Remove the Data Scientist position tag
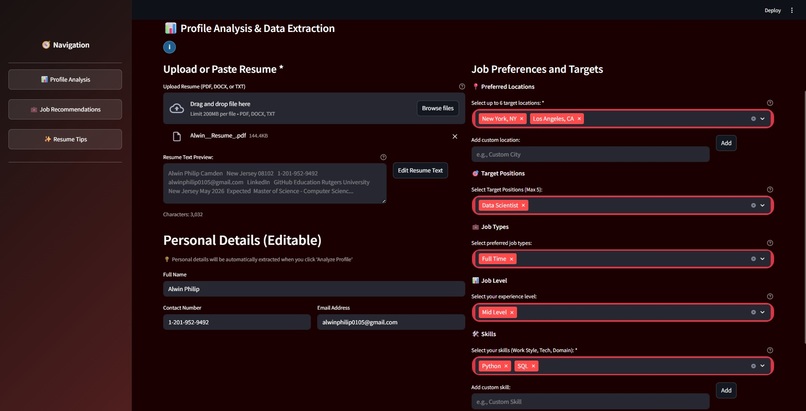This screenshot has height=411, width=806. point(523,205)
